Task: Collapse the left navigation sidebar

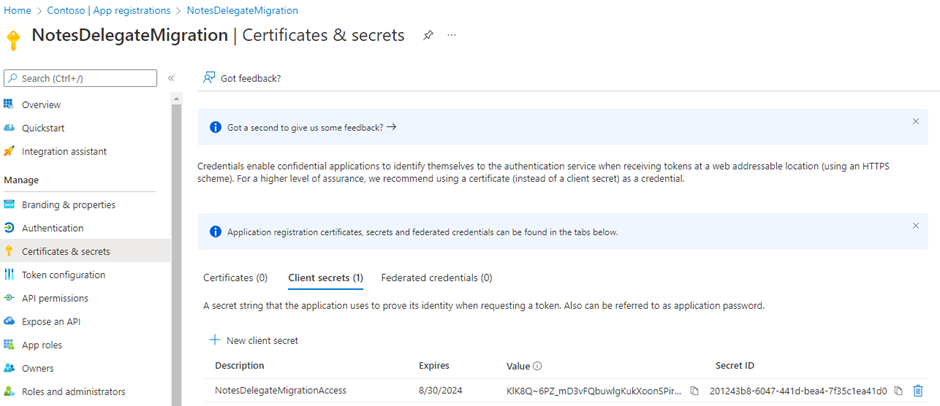Action: (171, 78)
